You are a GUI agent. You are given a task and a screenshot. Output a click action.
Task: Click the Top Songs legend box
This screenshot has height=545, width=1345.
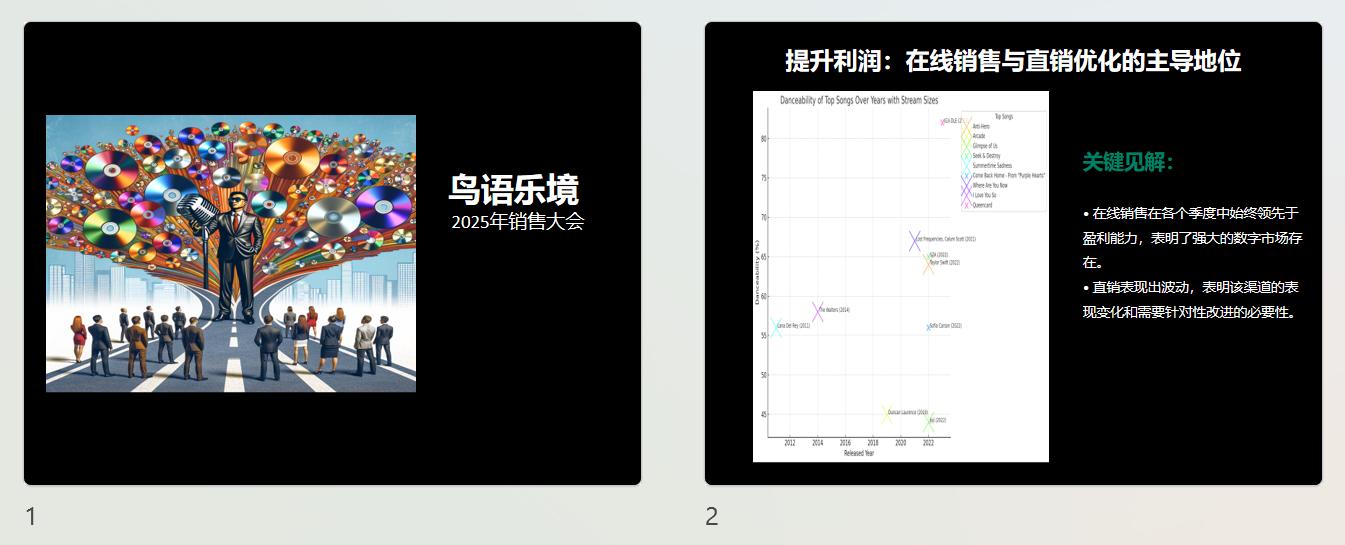1003,160
